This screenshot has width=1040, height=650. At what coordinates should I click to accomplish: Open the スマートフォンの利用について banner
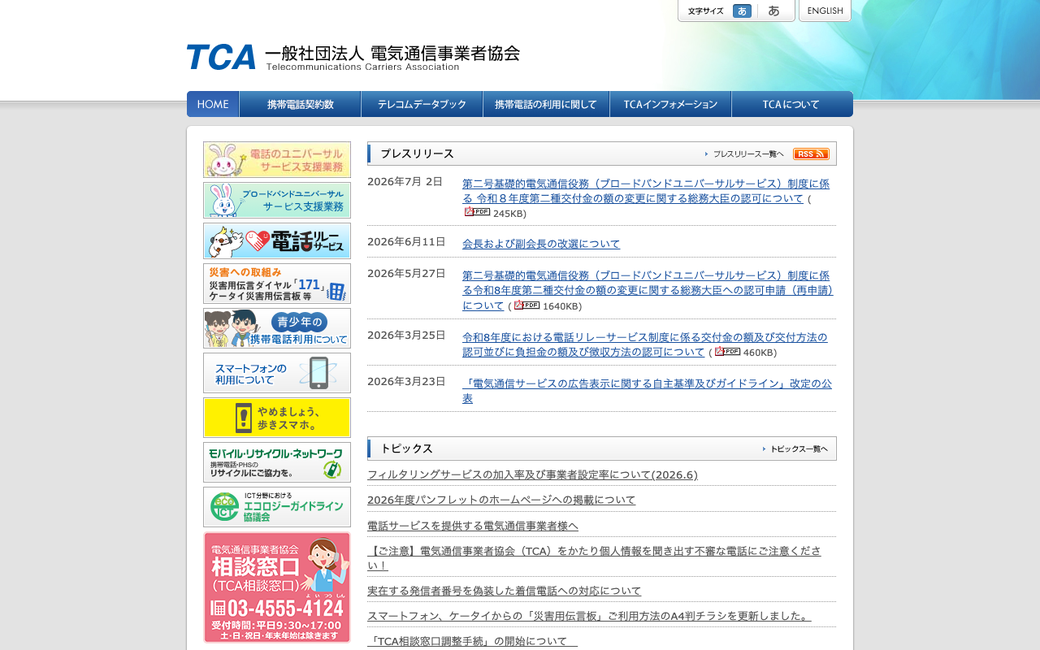[277, 373]
